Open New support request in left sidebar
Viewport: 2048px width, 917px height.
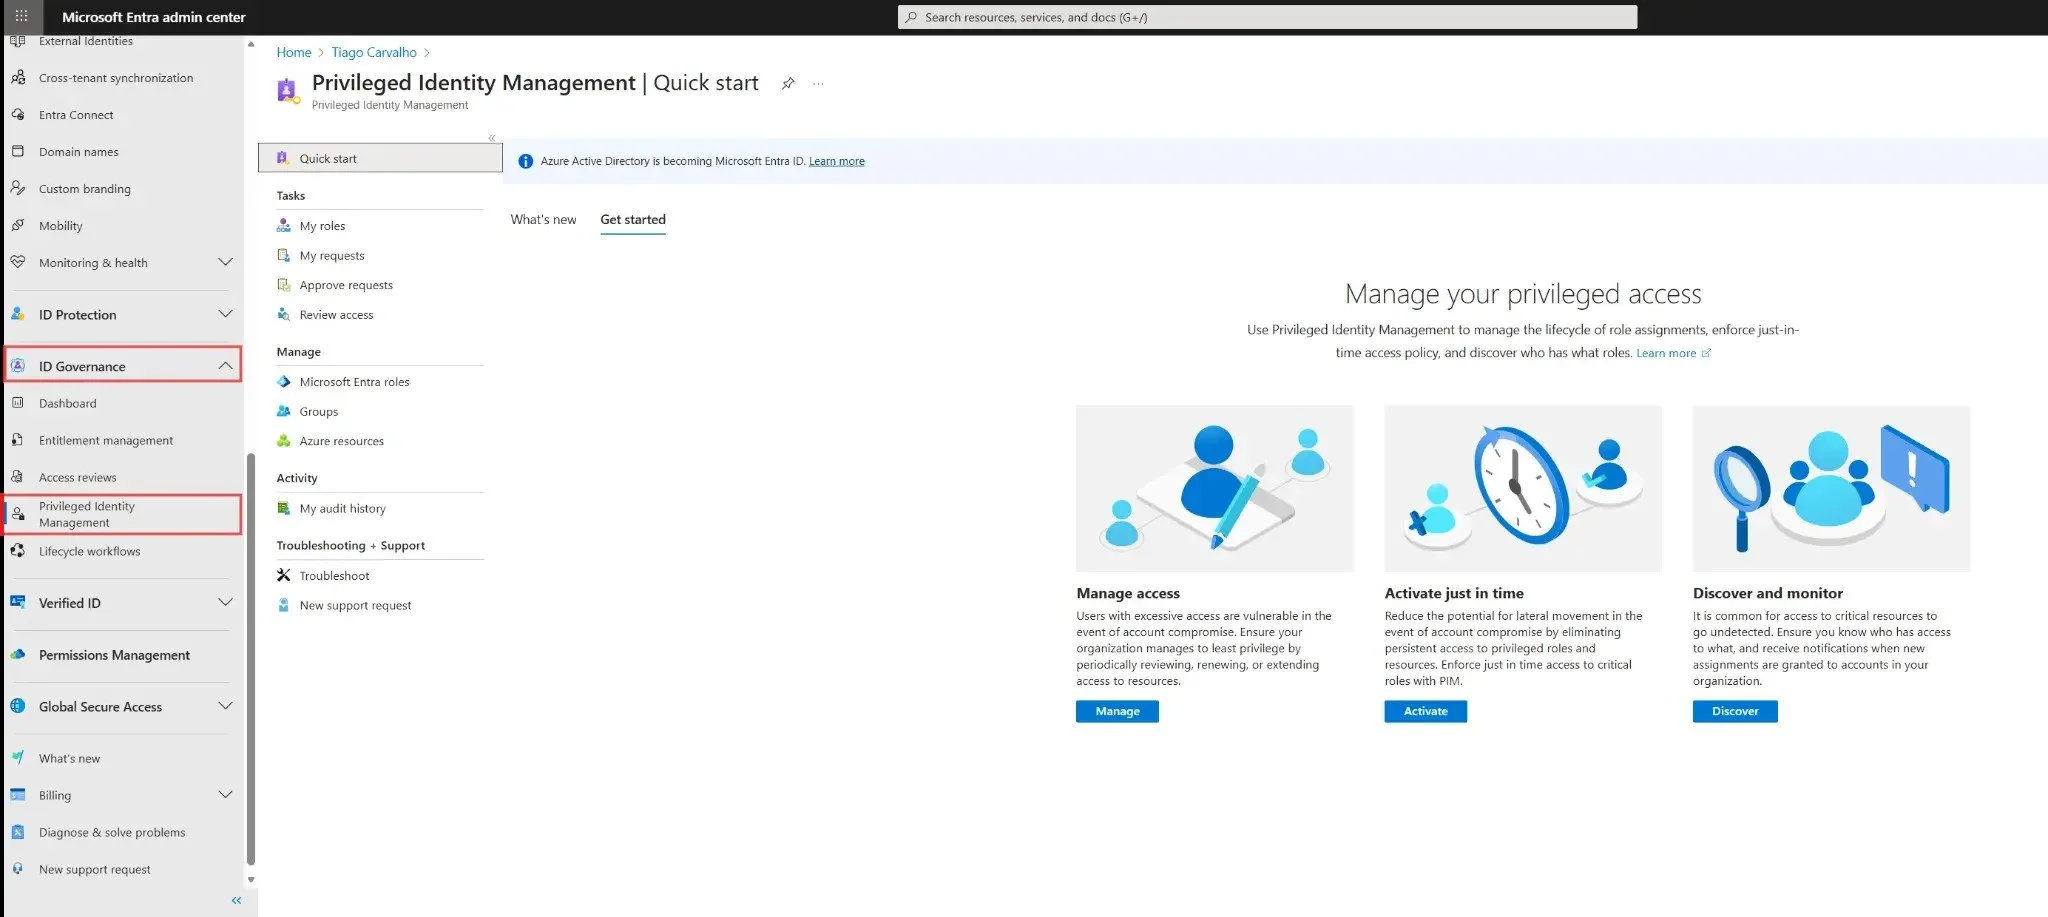(x=94, y=869)
